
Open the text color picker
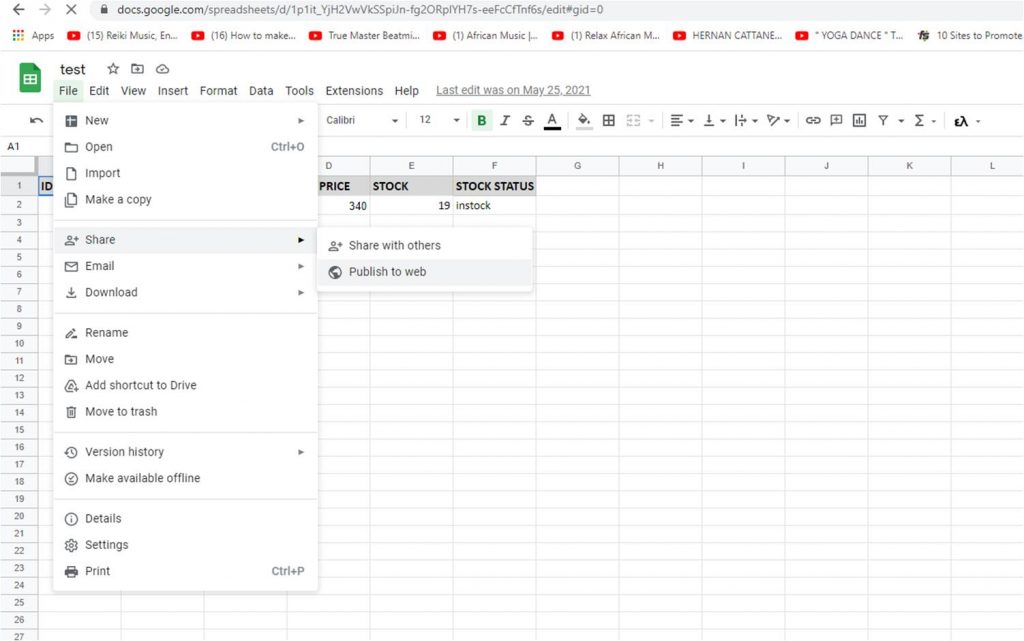tap(552, 121)
